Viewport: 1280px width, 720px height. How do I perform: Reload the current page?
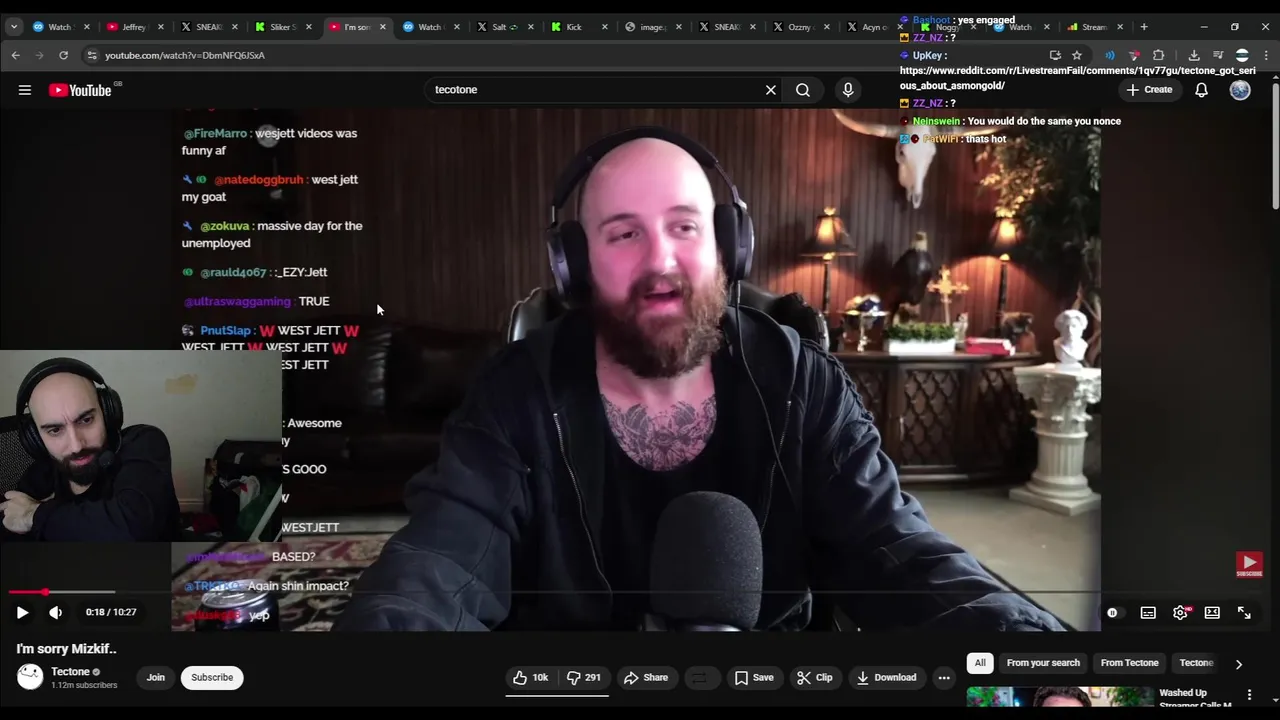click(x=63, y=55)
